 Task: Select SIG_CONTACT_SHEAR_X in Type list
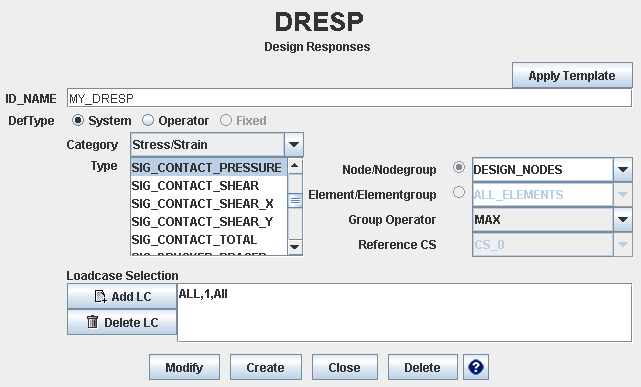(x=209, y=204)
